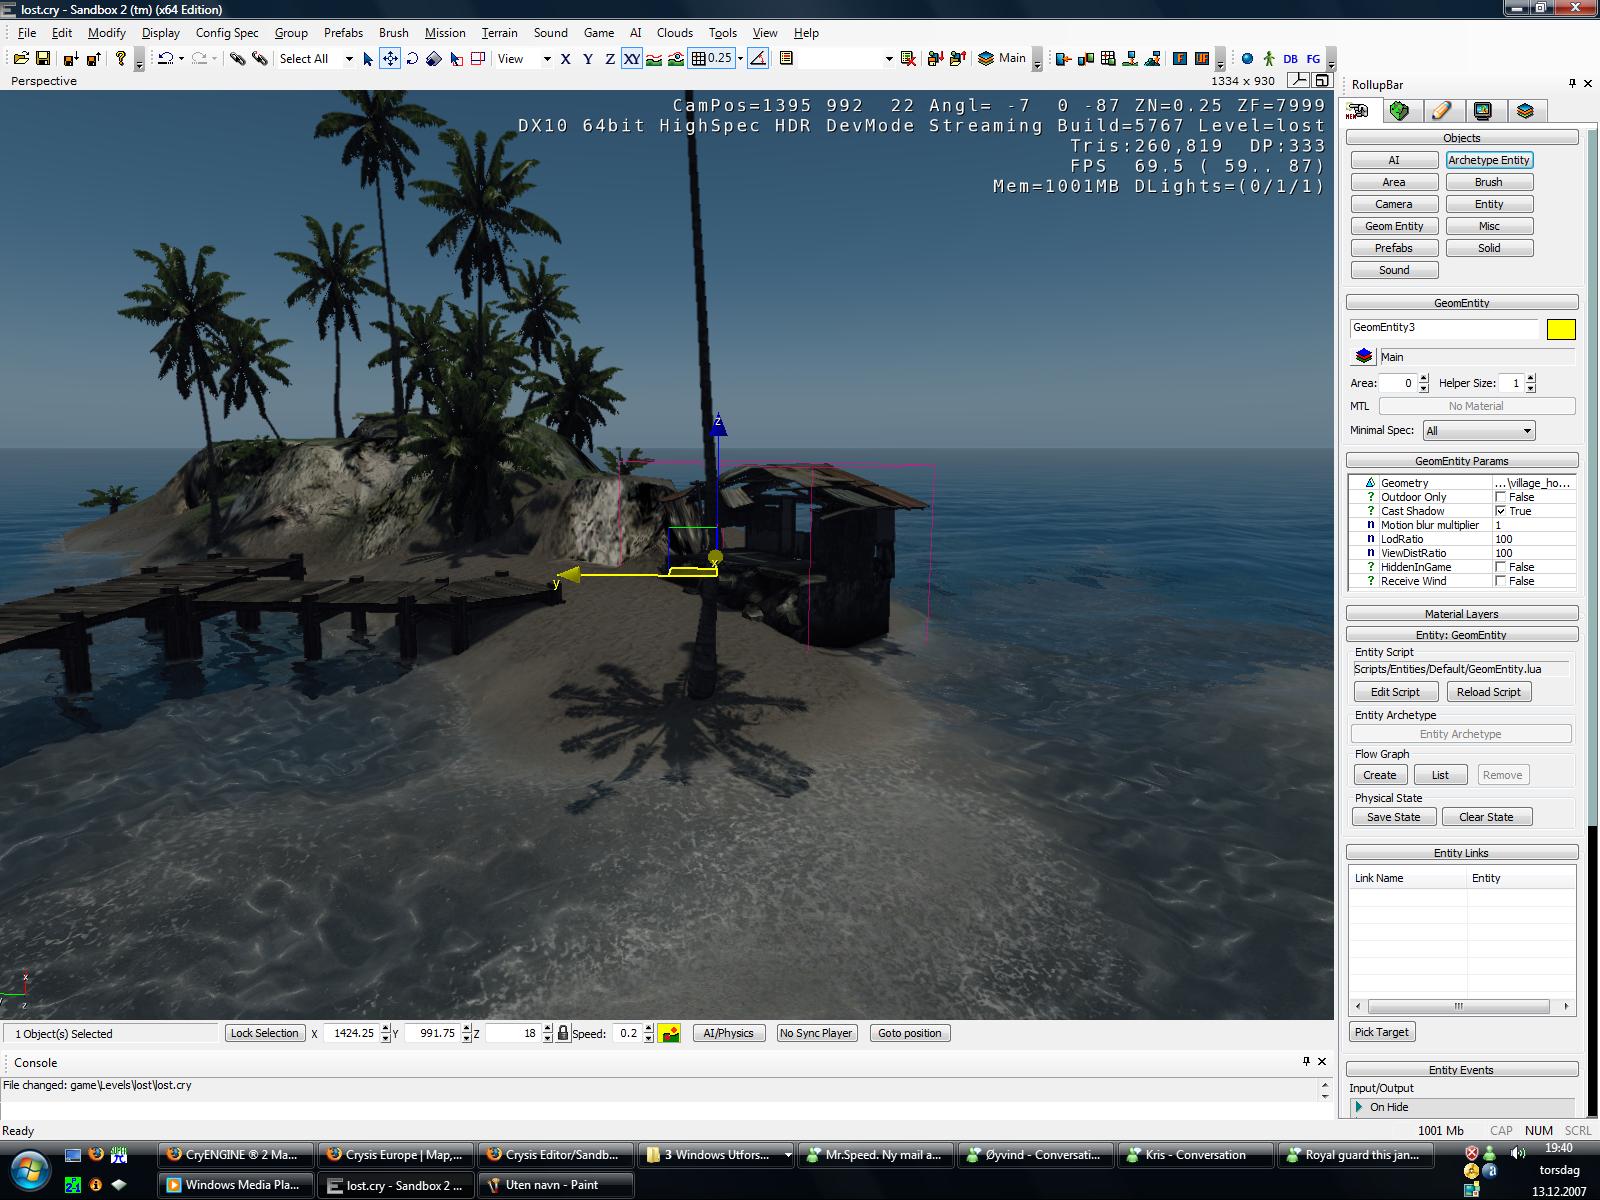Image resolution: width=1600 pixels, height=1200 pixels.
Task: Switch to RollupBar Terrain tab with green icon
Action: (1399, 111)
